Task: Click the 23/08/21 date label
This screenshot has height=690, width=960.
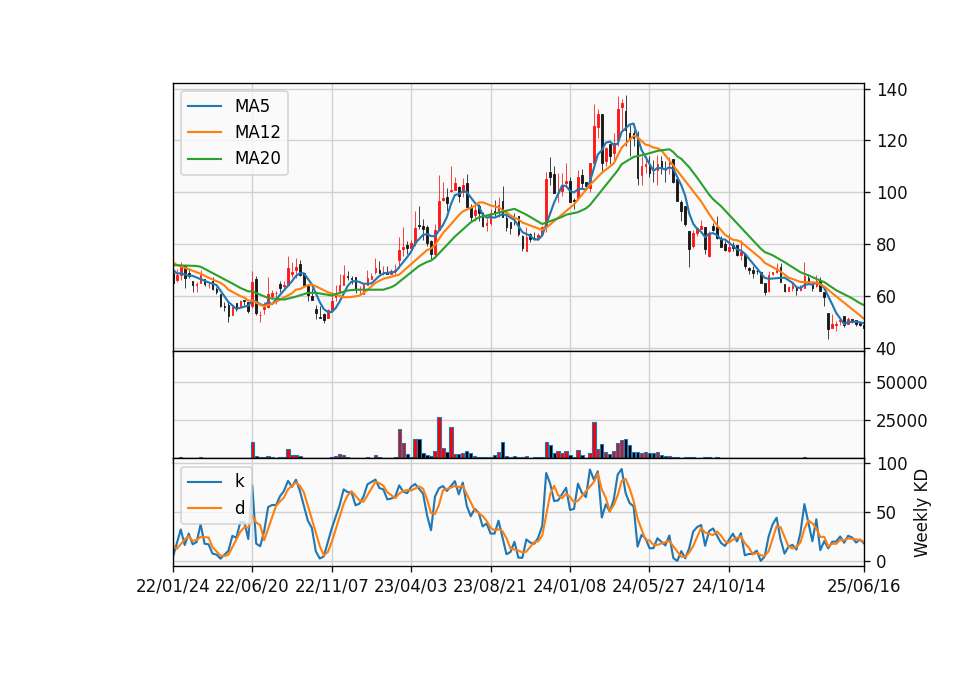Action: (x=490, y=586)
